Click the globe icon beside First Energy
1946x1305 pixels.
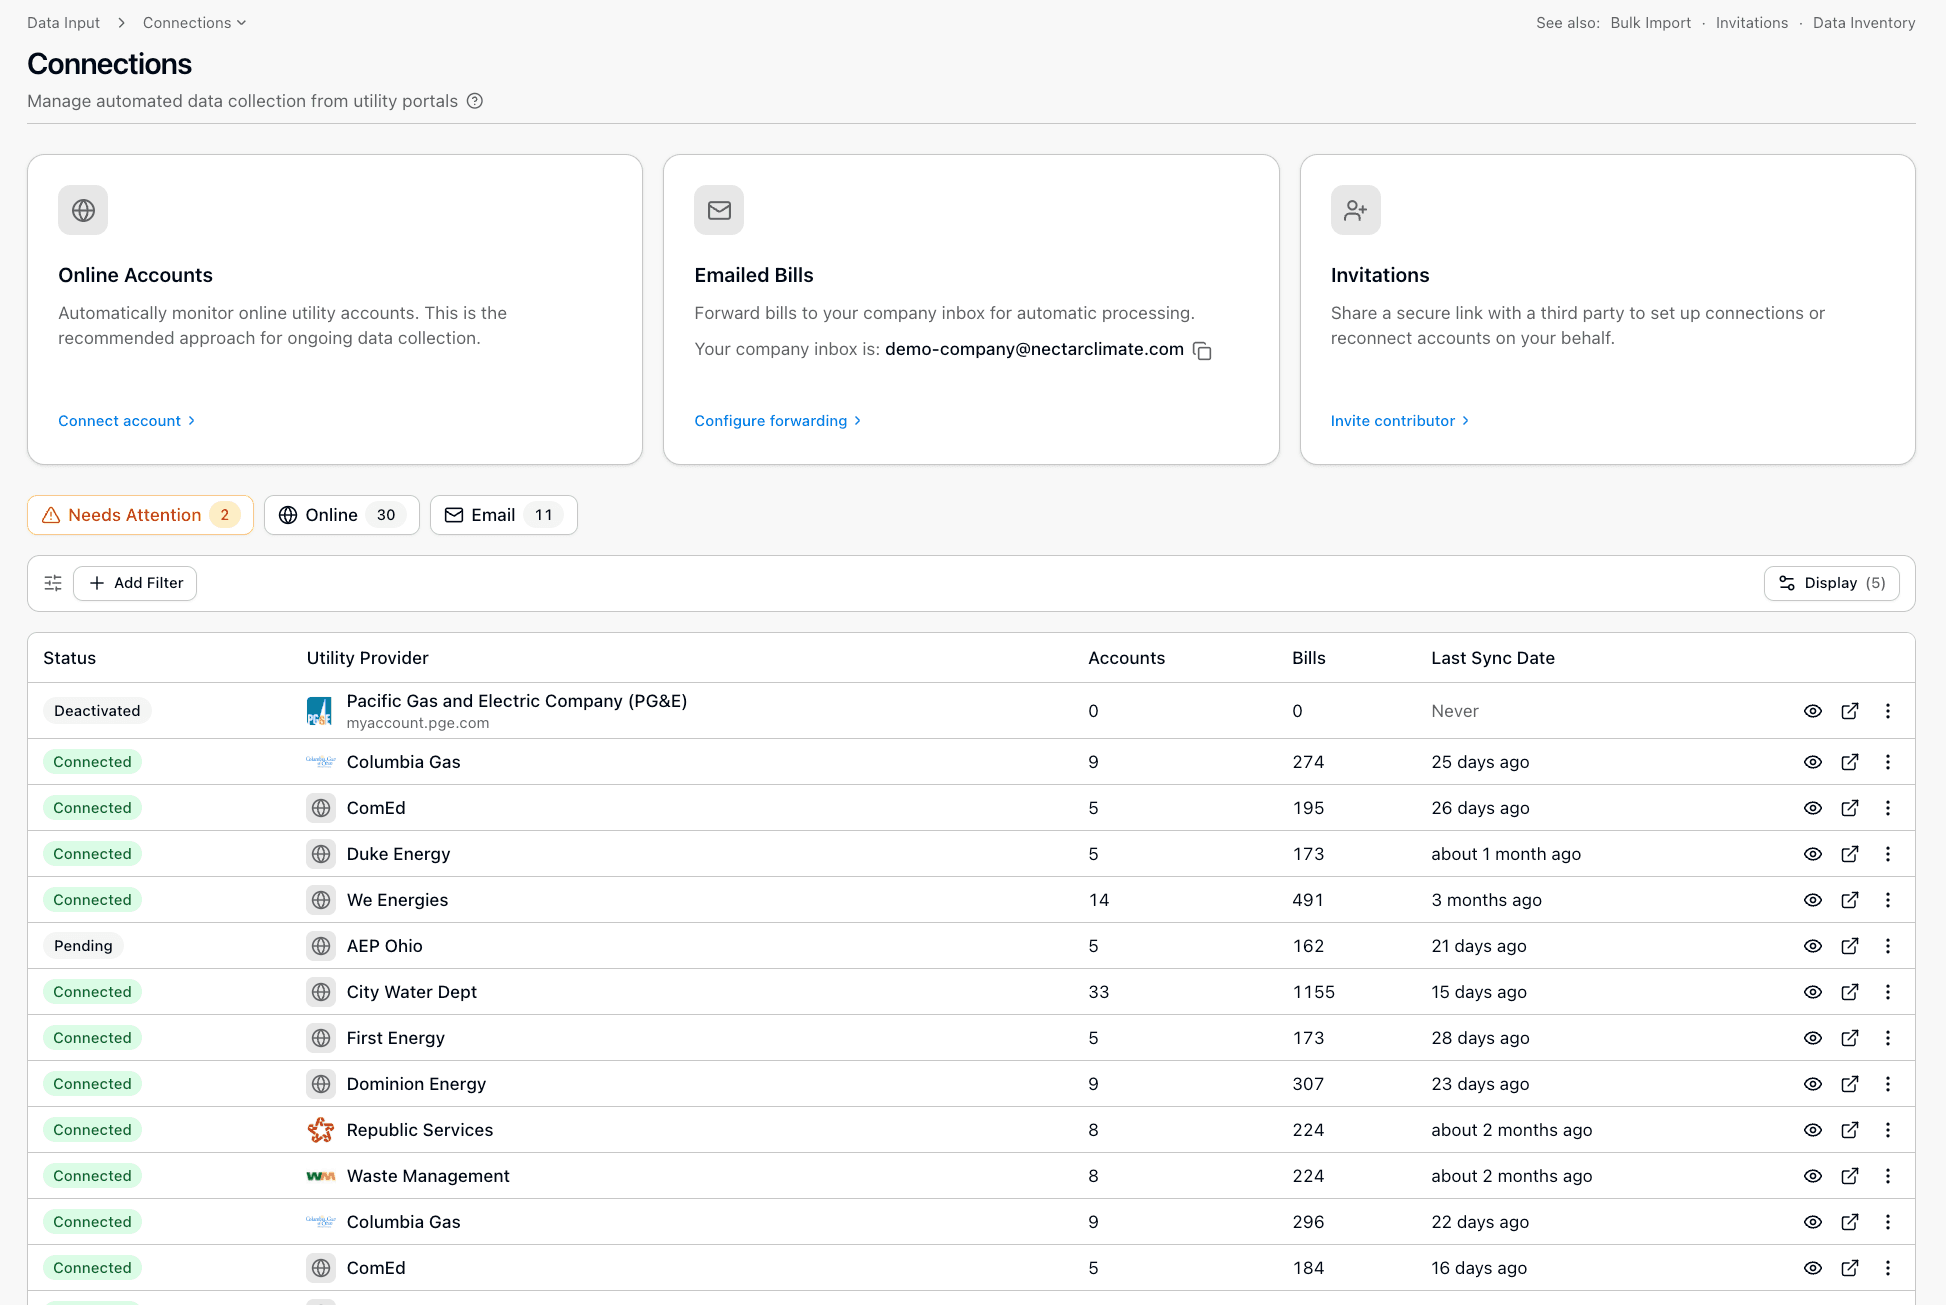[320, 1038]
